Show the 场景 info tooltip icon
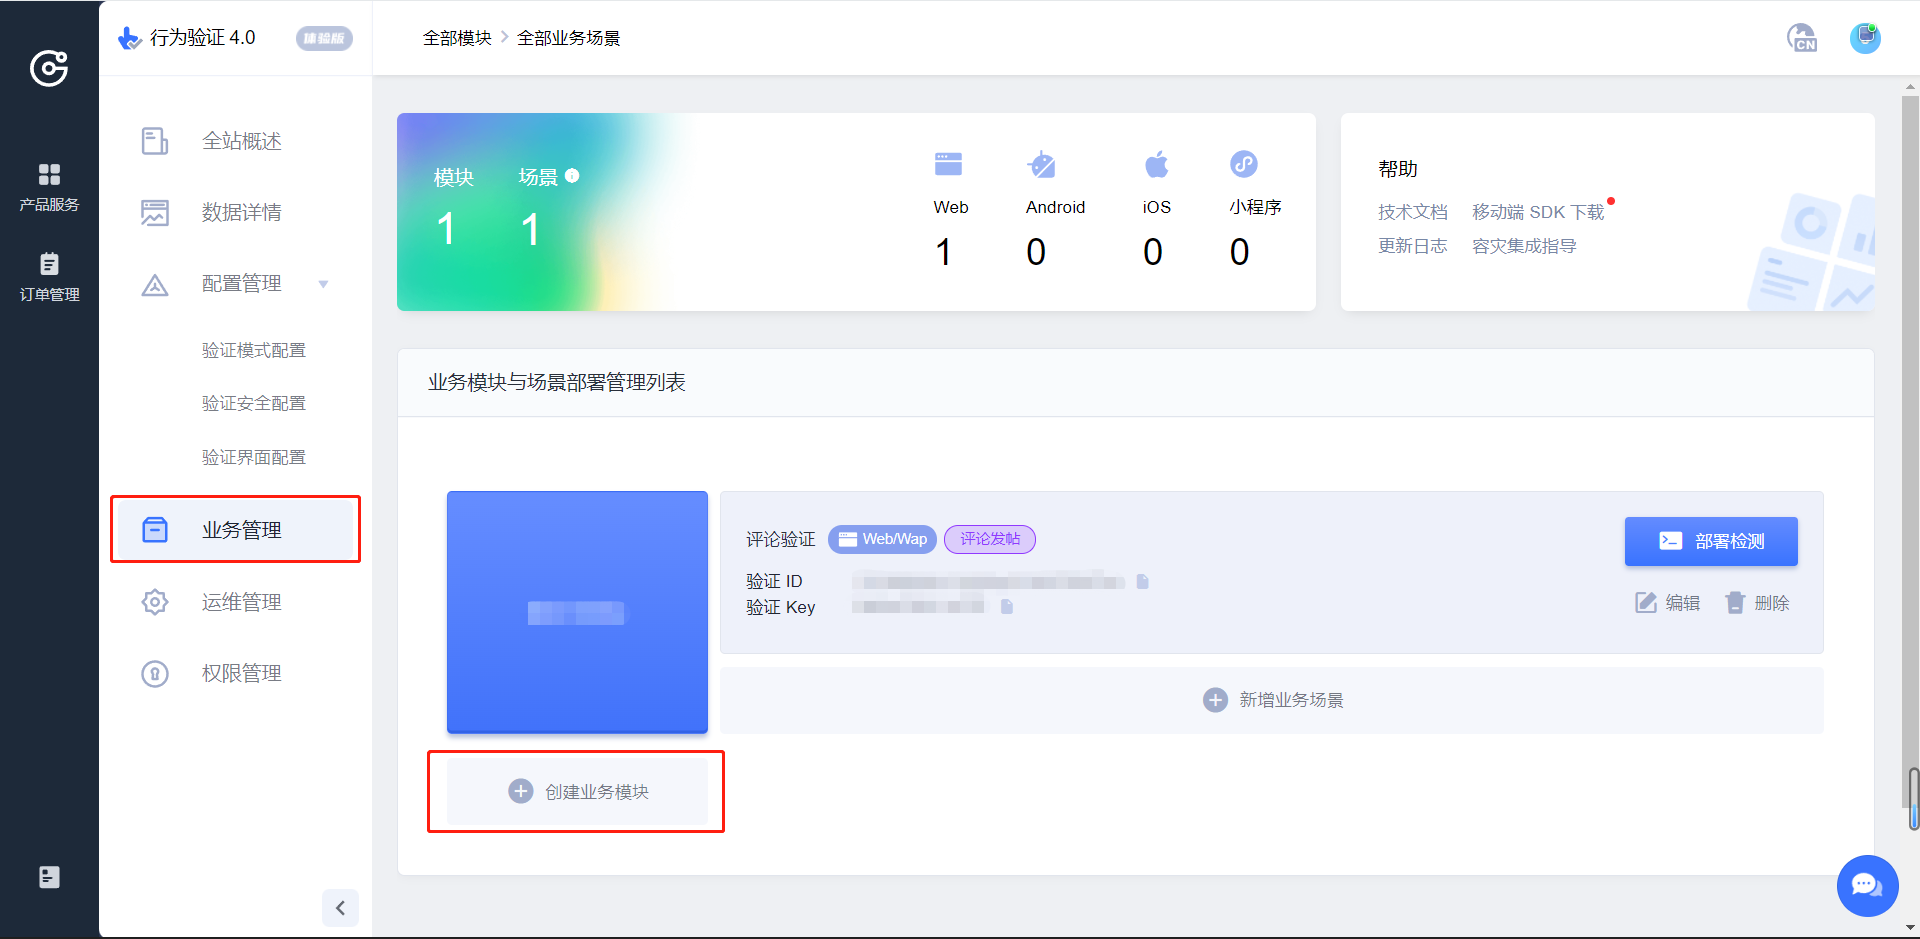 (572, 175)
